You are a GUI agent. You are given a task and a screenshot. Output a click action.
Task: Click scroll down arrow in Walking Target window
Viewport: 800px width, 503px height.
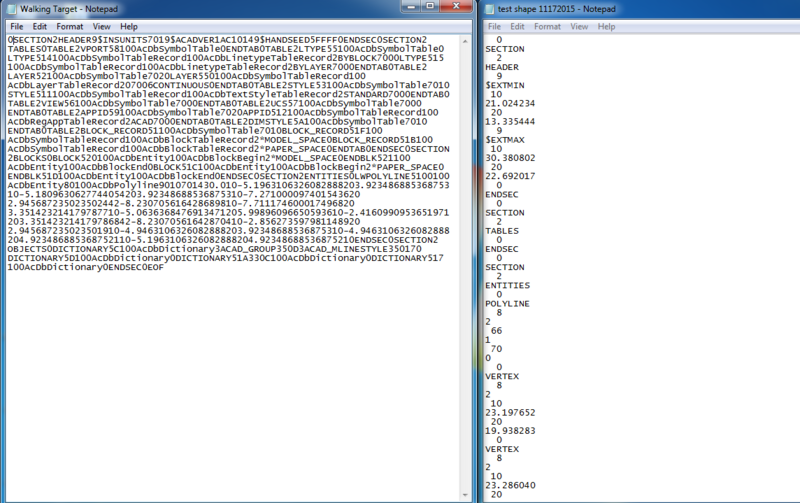465,495
